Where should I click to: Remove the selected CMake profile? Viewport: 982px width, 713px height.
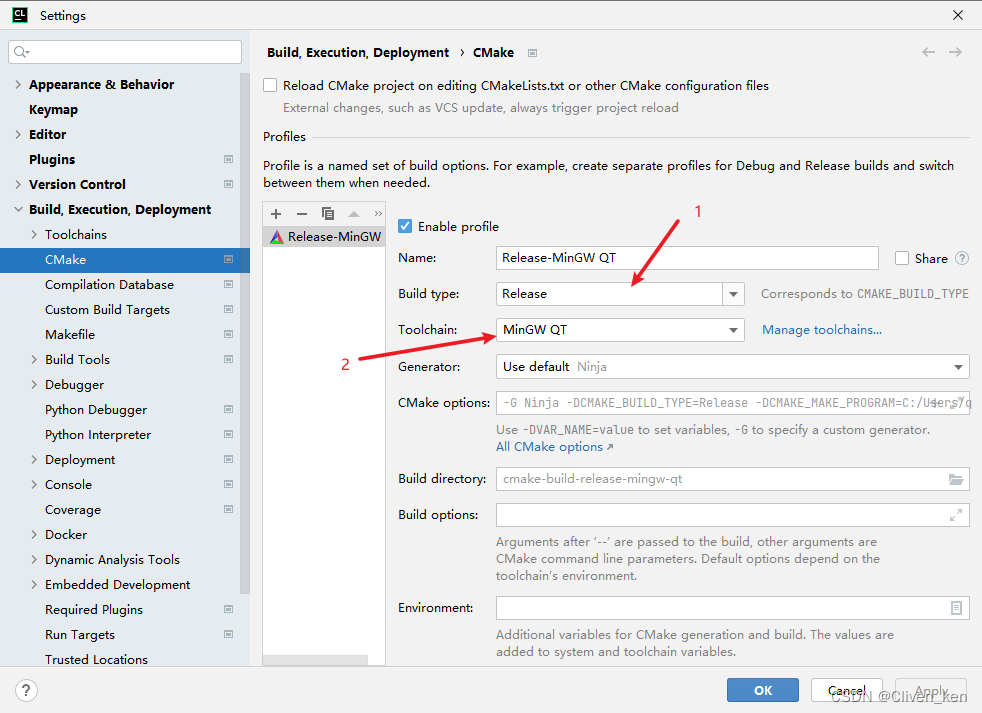coord(302,214)
